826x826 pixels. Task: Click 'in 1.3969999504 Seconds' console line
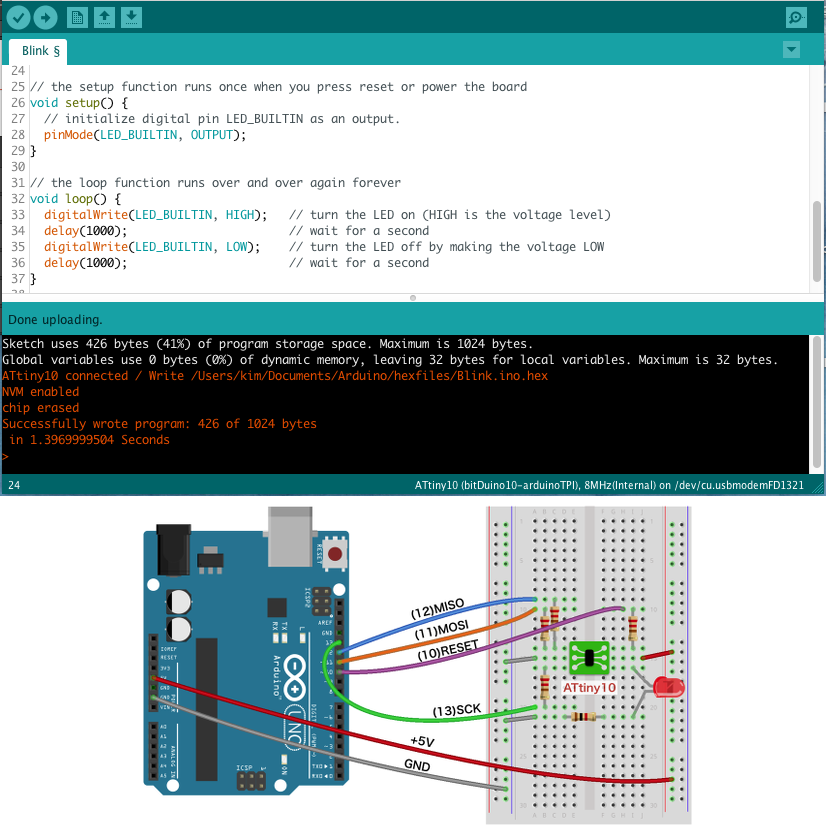click(90, 440)
